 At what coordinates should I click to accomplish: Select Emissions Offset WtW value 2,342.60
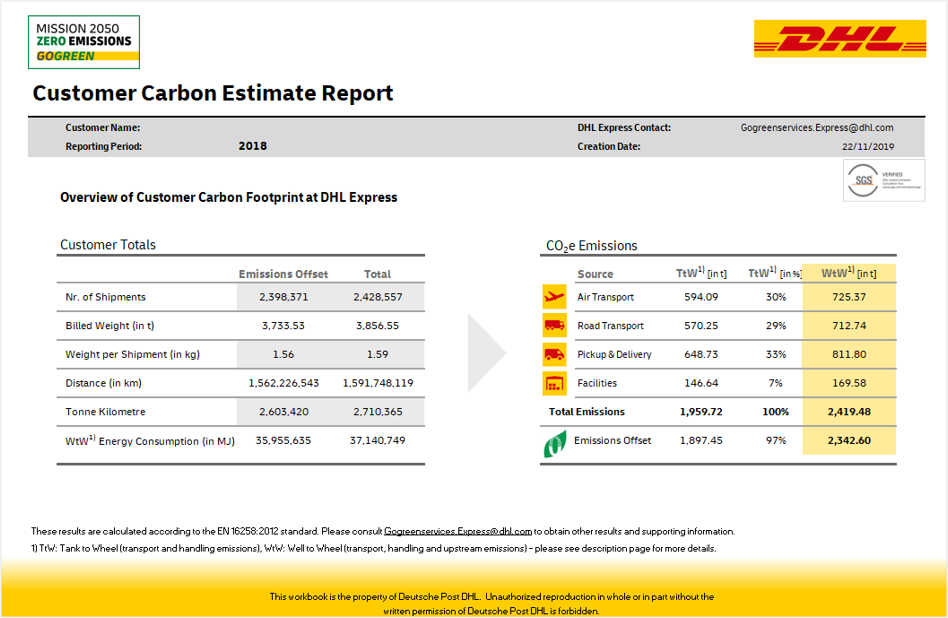[x=849, y=440]
